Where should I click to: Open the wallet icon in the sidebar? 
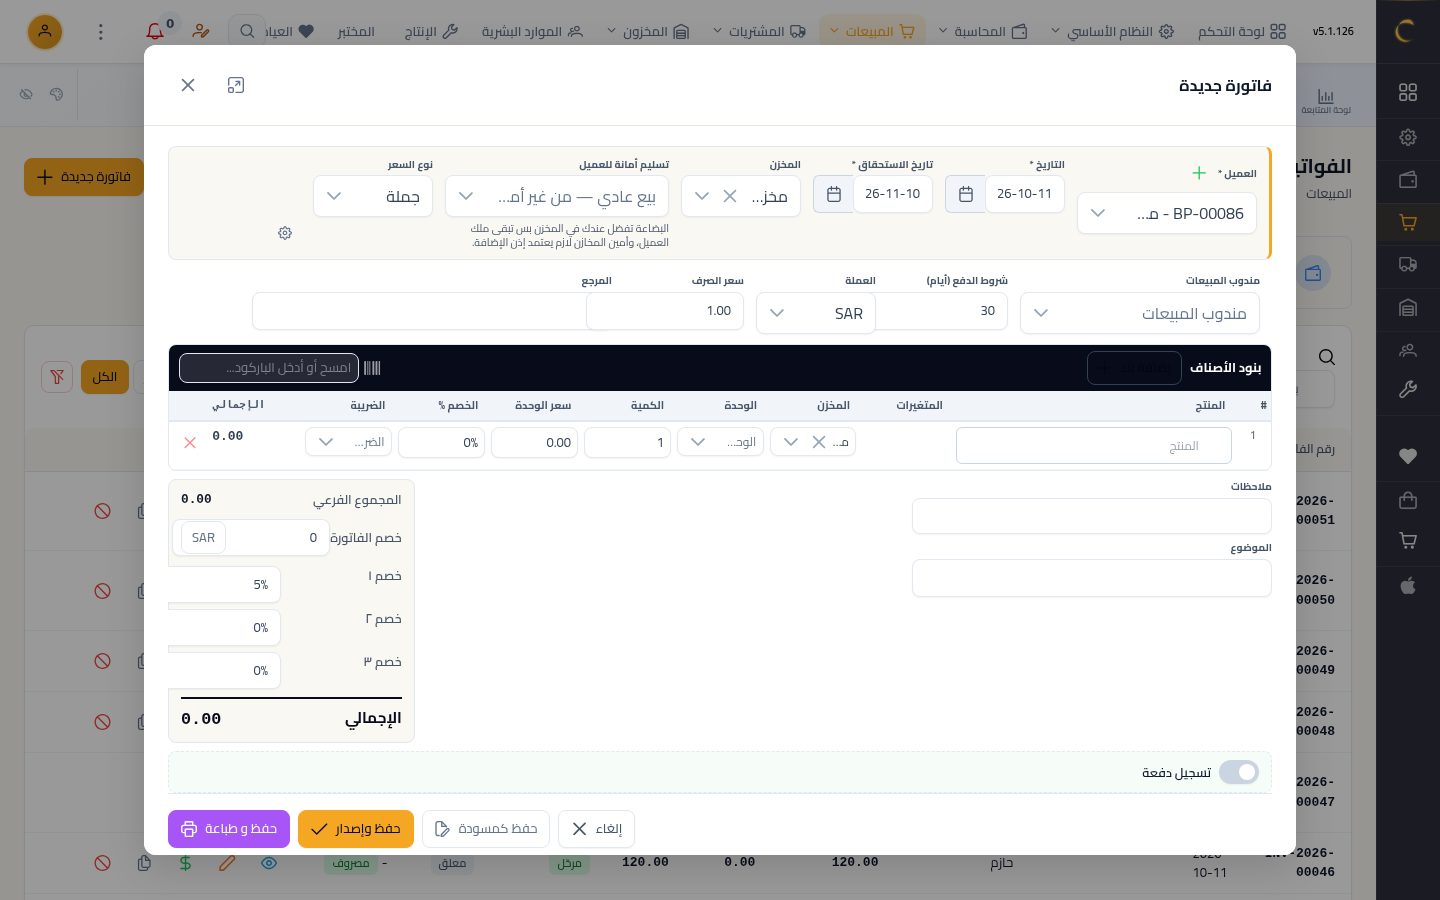(1408, 180)
